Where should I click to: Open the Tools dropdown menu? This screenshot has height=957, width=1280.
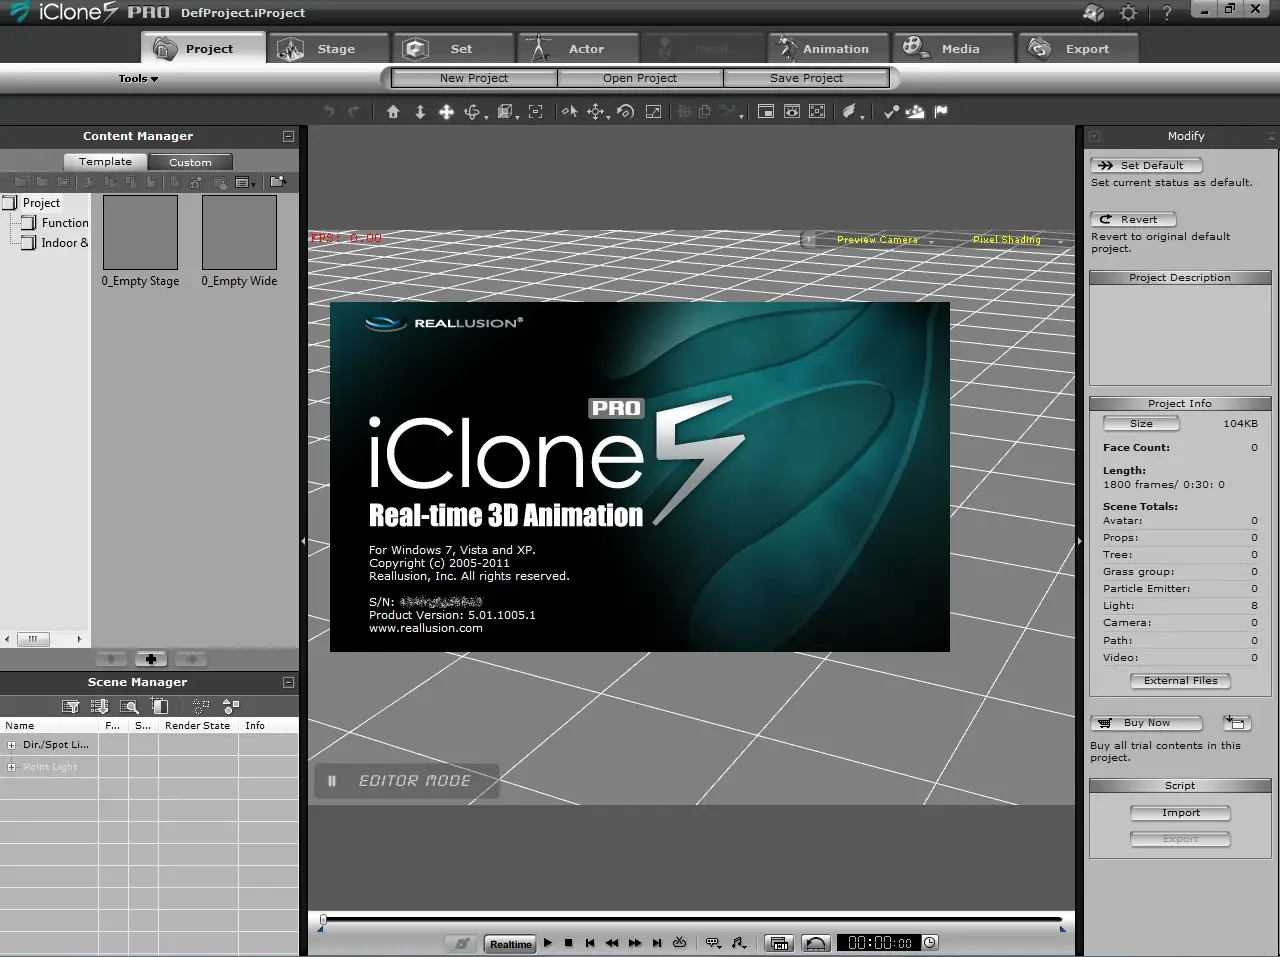coord(138,78)
